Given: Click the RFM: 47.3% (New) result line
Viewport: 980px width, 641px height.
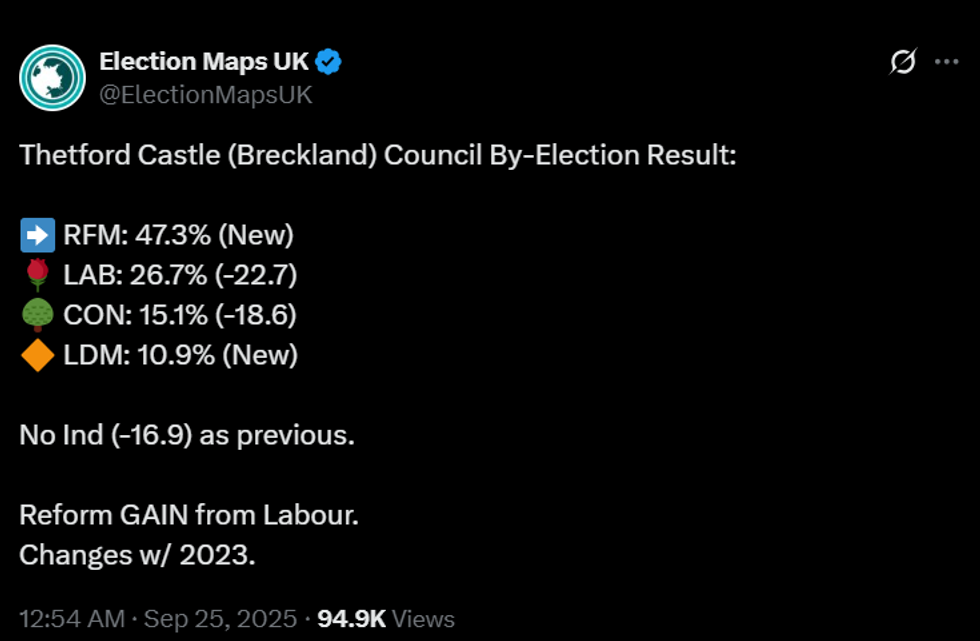Looking at the screenshot, I should pos(178,236).
